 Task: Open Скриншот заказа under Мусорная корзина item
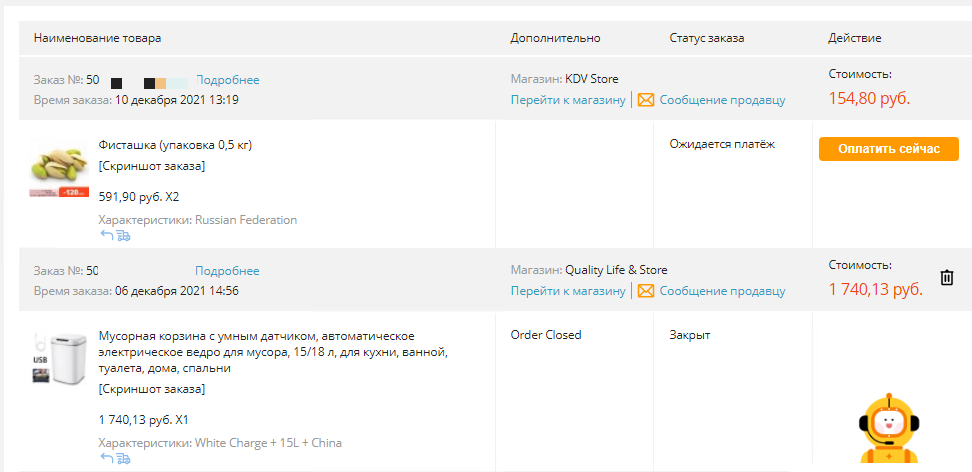click(152, 390)
